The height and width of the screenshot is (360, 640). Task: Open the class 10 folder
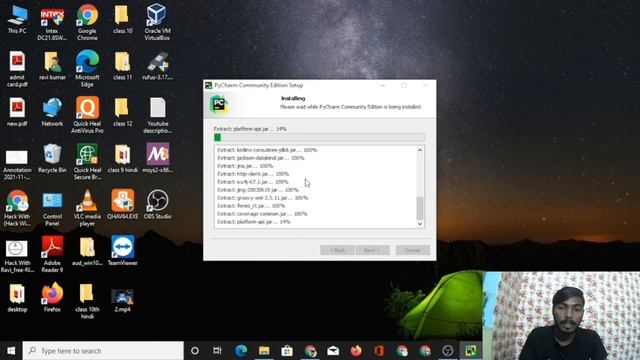pyautogui.click(x=122, y=19)
